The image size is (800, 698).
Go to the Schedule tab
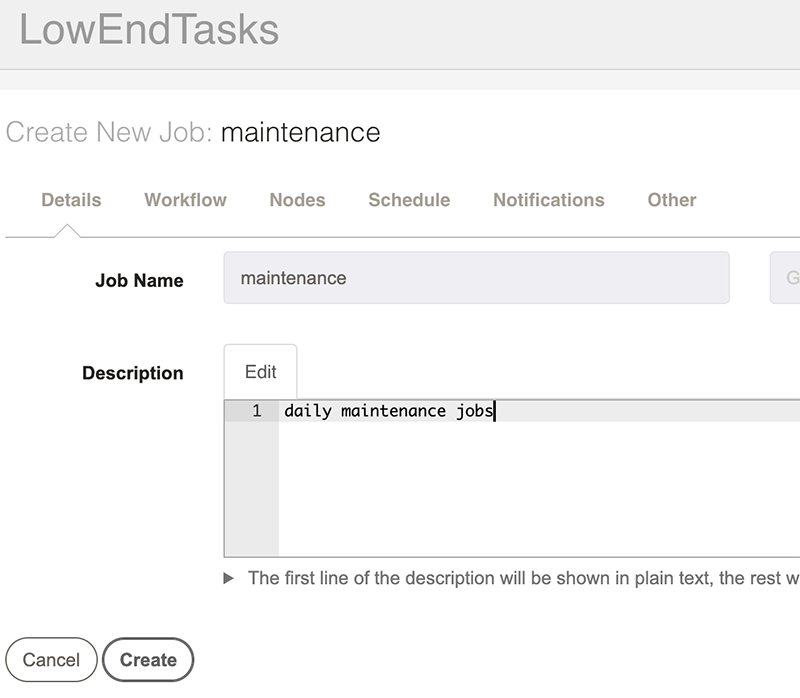pos(409,200)
